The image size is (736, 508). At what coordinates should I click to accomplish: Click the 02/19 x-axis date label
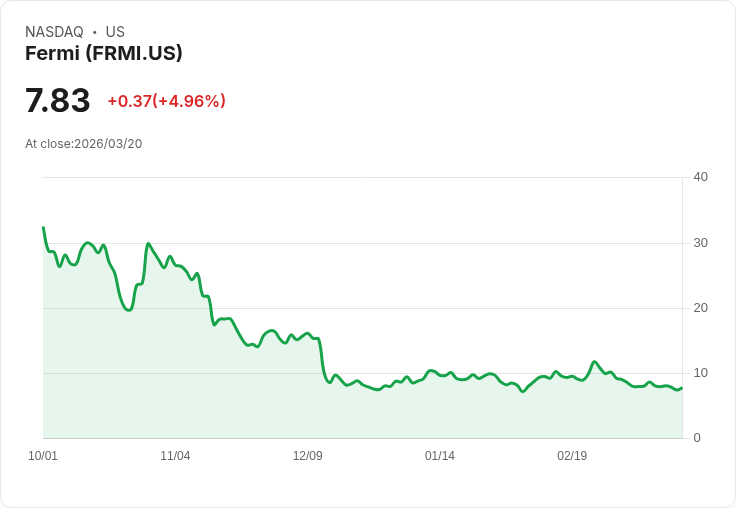pyautogui.click(x=572, y=456)
